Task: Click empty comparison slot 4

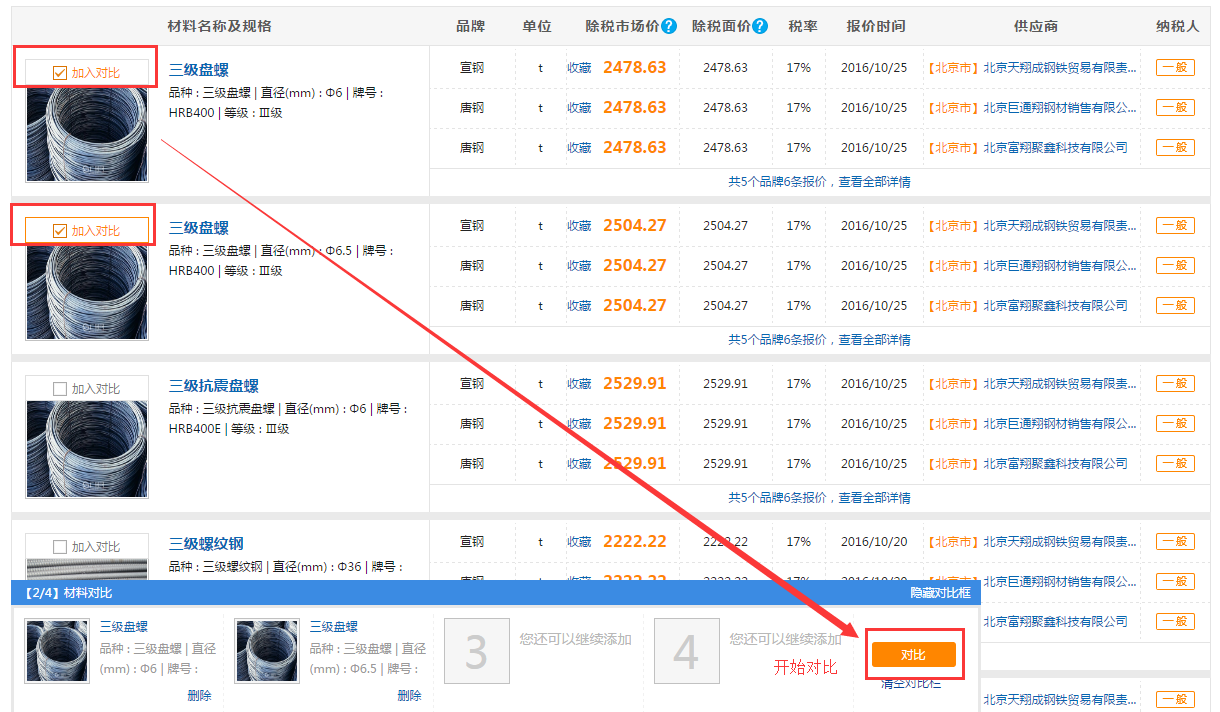Action: coord(686,651)
